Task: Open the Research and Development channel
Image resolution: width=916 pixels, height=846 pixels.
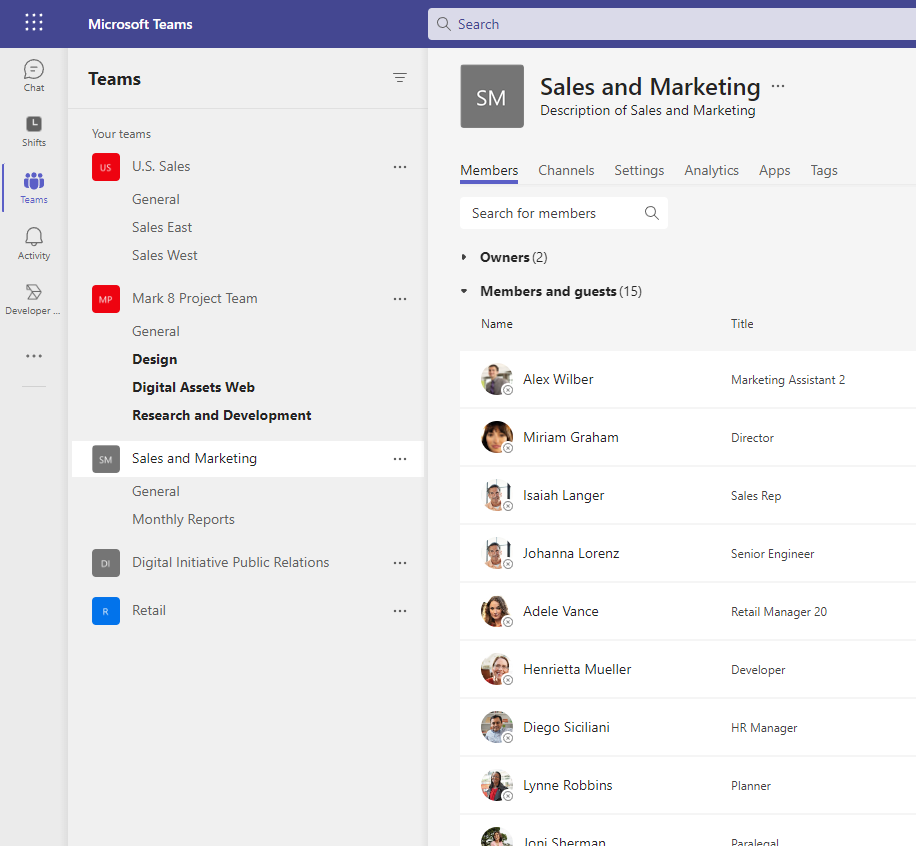Action: point(221,415)
